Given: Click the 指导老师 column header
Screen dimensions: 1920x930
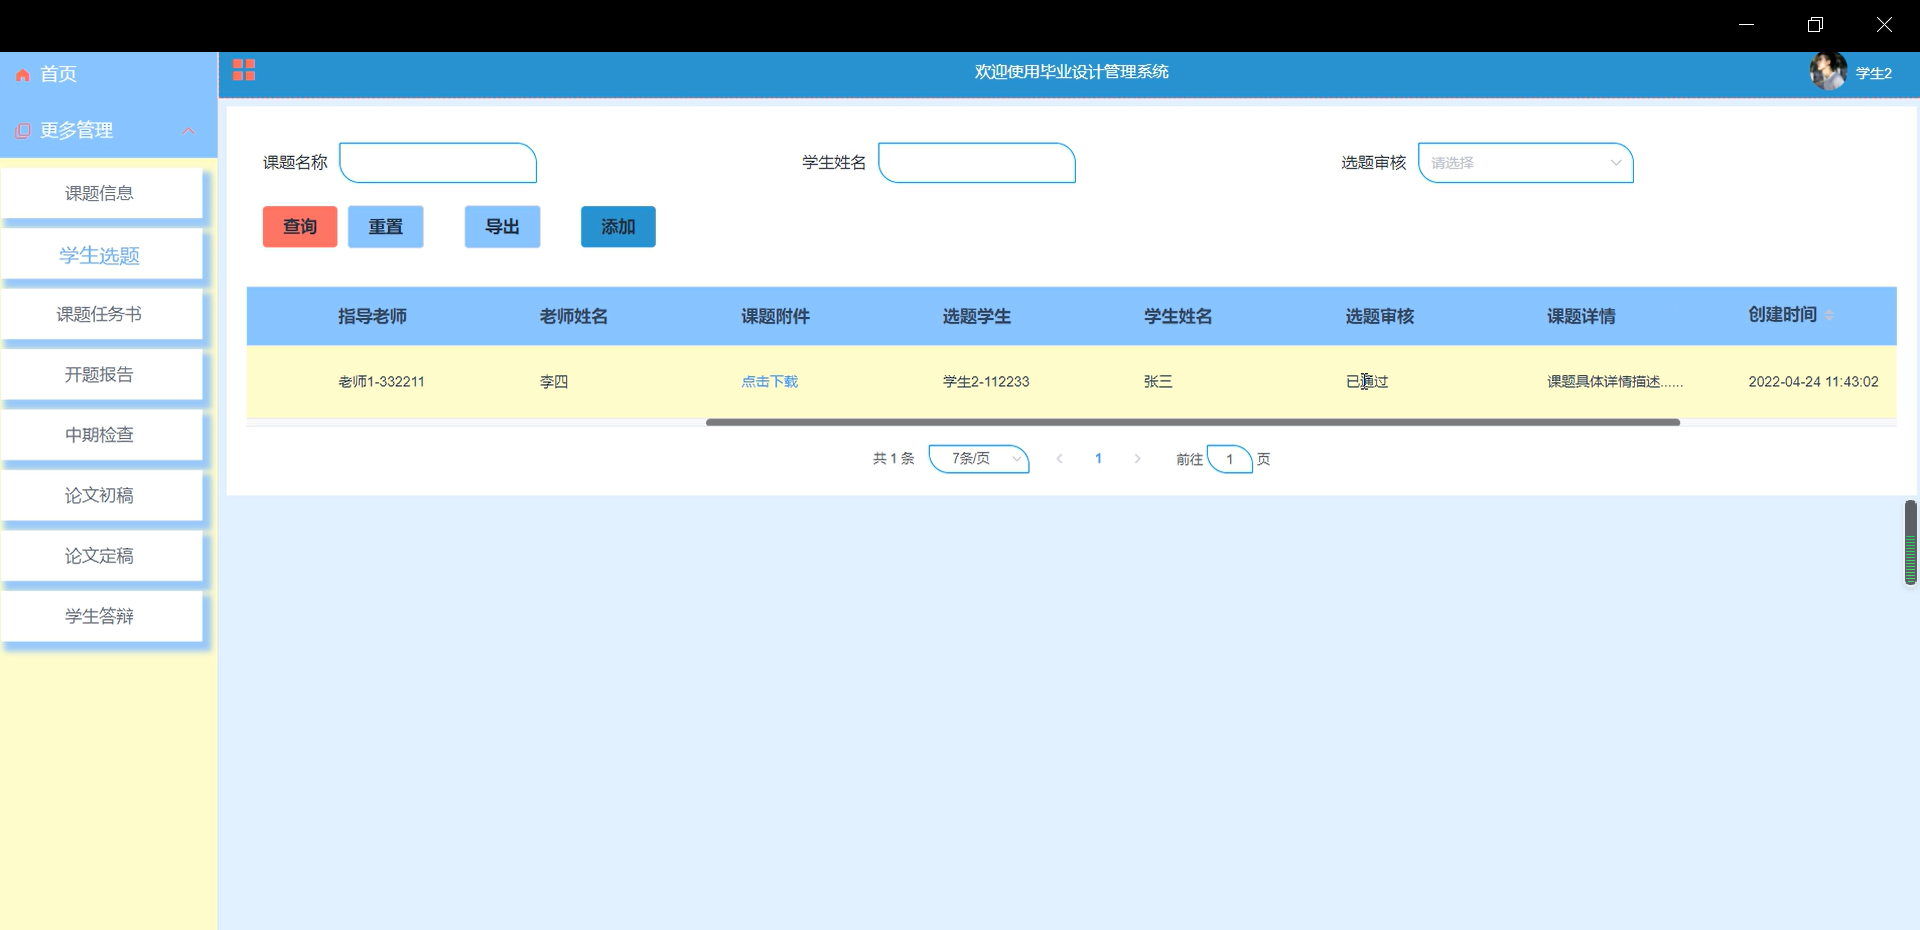Looking at the screenshot, I should click(x=372, y=316).
